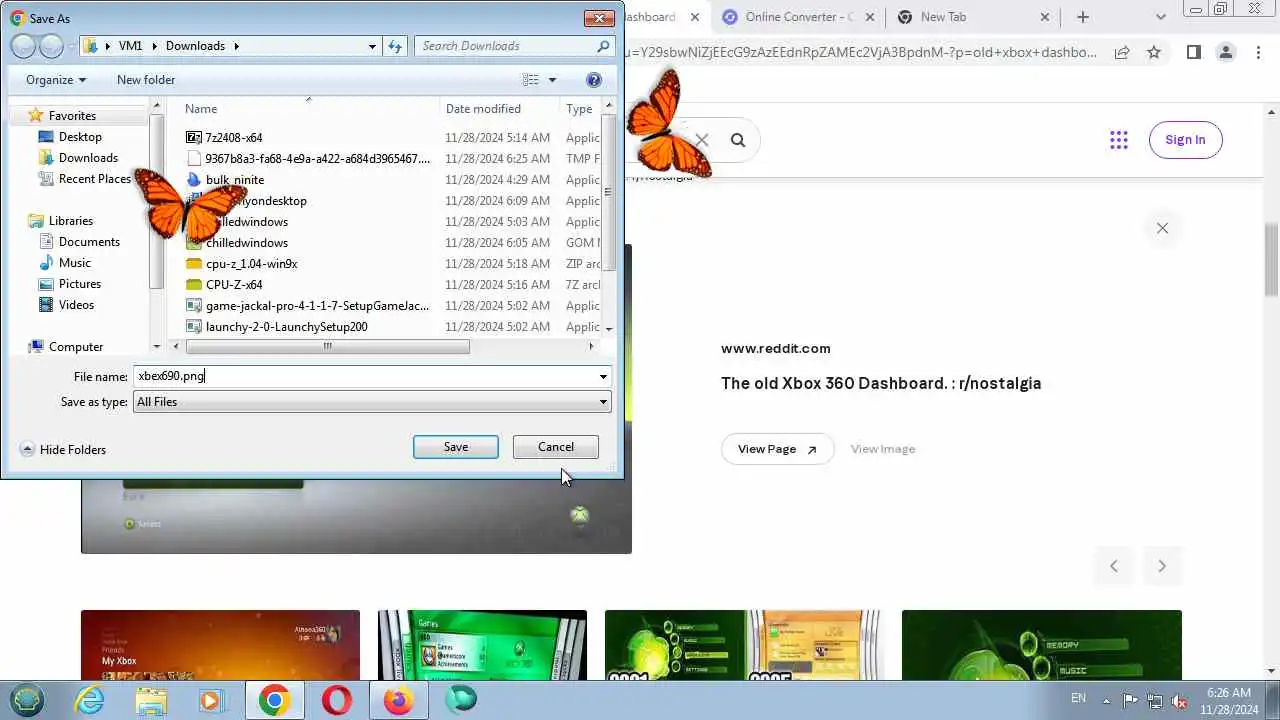Expand the address bar history dropdown

pyautogui.click(x=372, y=46)
